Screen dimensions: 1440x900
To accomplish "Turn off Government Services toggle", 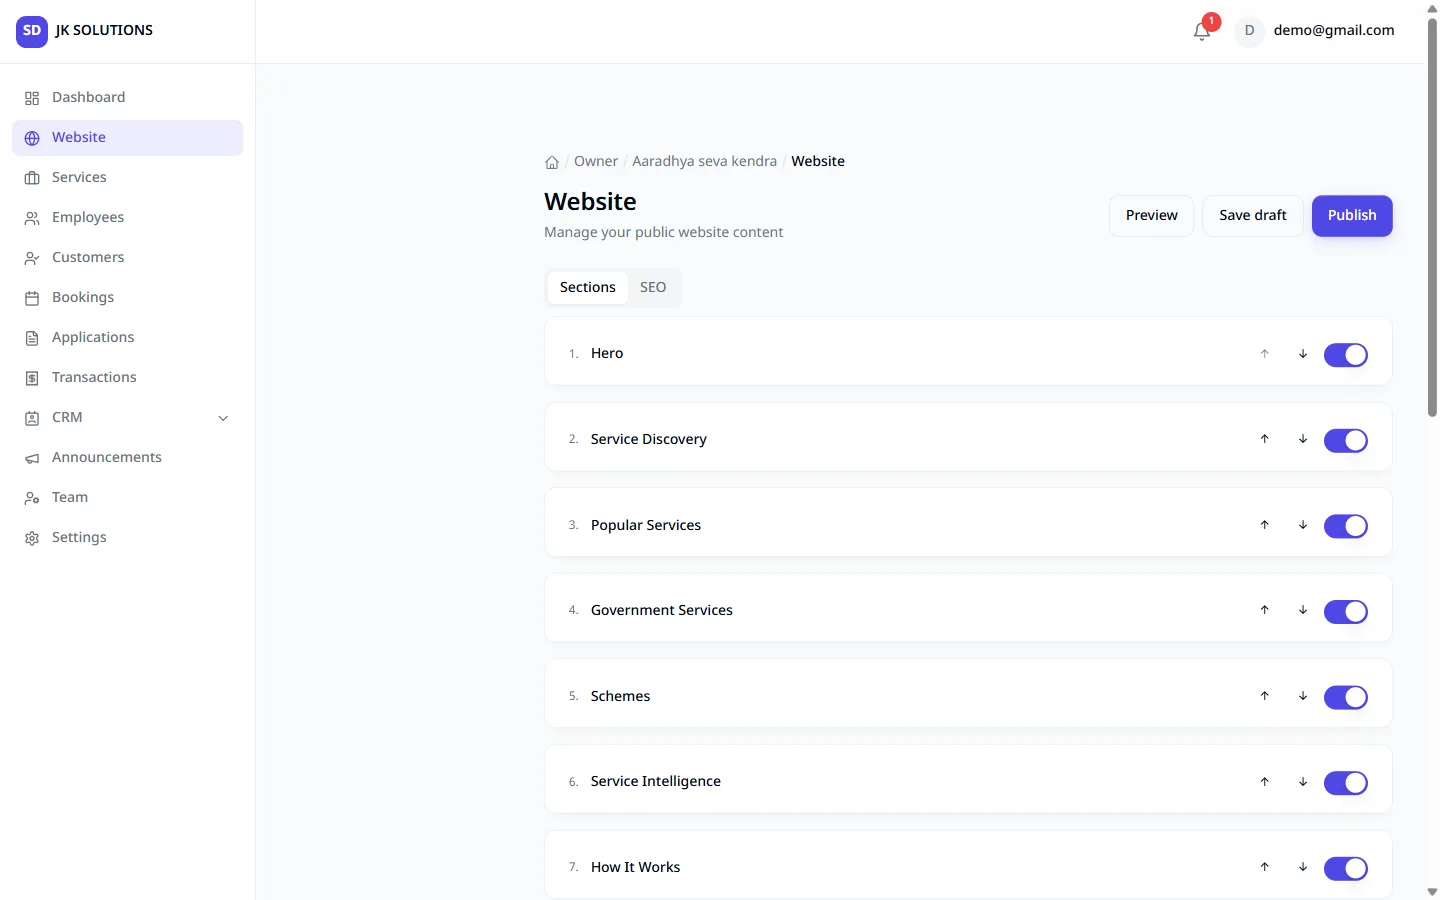I will pos(1346,611).
